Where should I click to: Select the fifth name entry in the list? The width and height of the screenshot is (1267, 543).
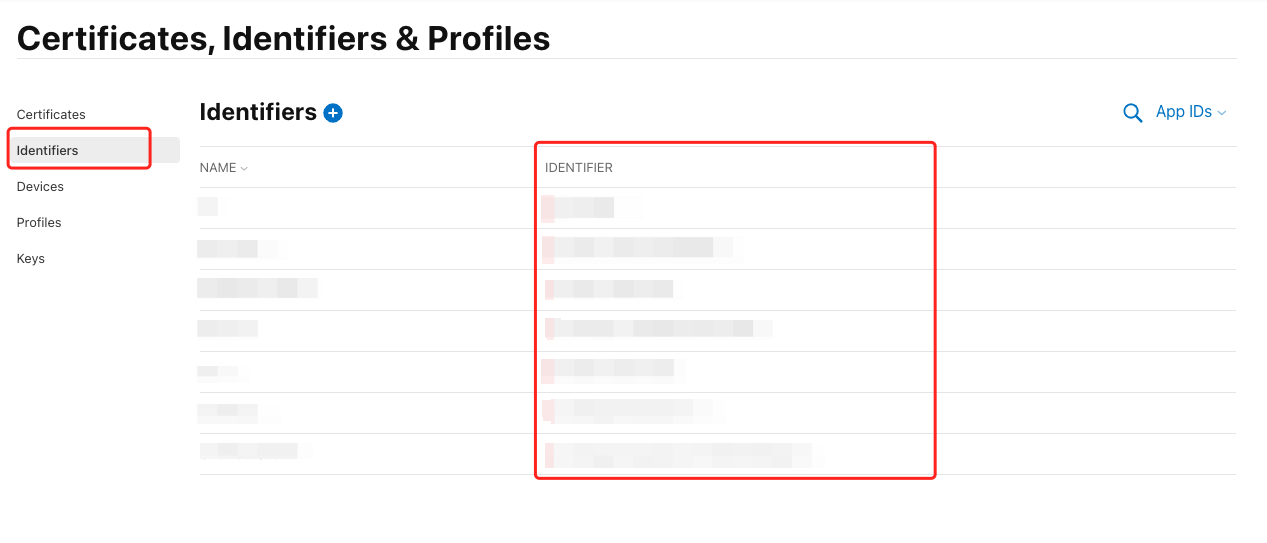217,371
